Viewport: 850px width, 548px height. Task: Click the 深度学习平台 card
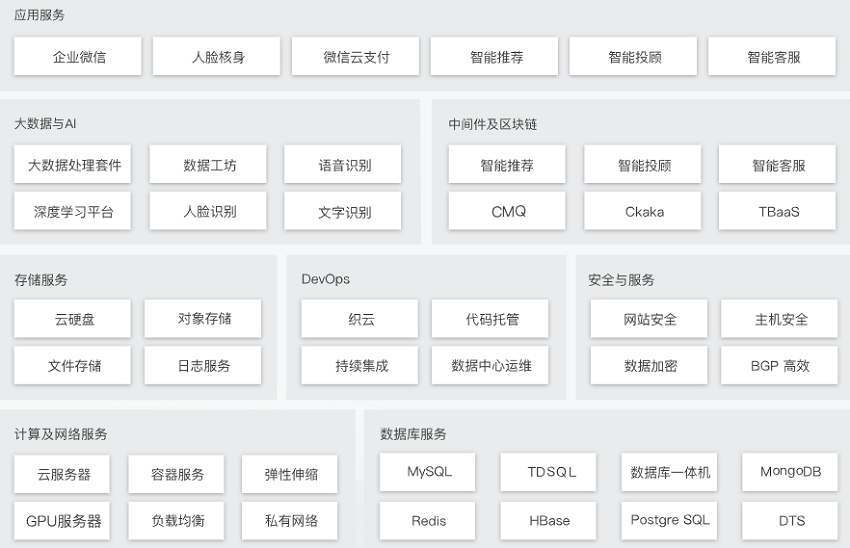(73, 211)
